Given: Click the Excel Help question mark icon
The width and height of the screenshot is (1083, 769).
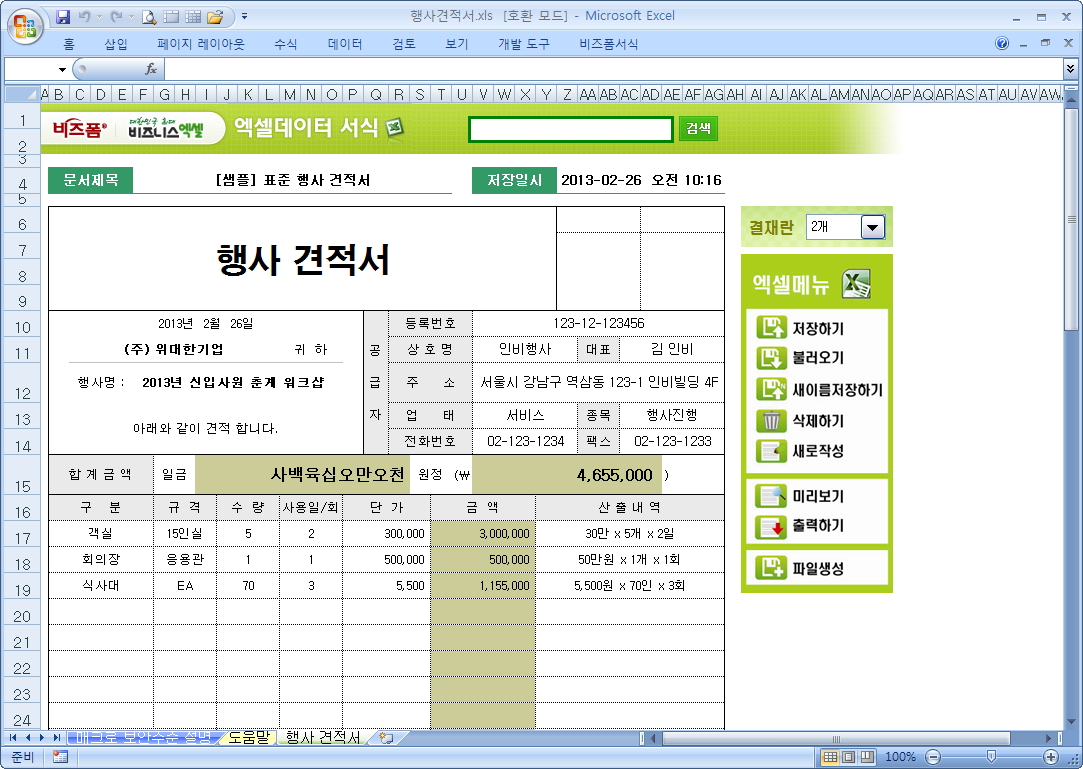Looking at the screenshot, I should (x=1001, y=44).
